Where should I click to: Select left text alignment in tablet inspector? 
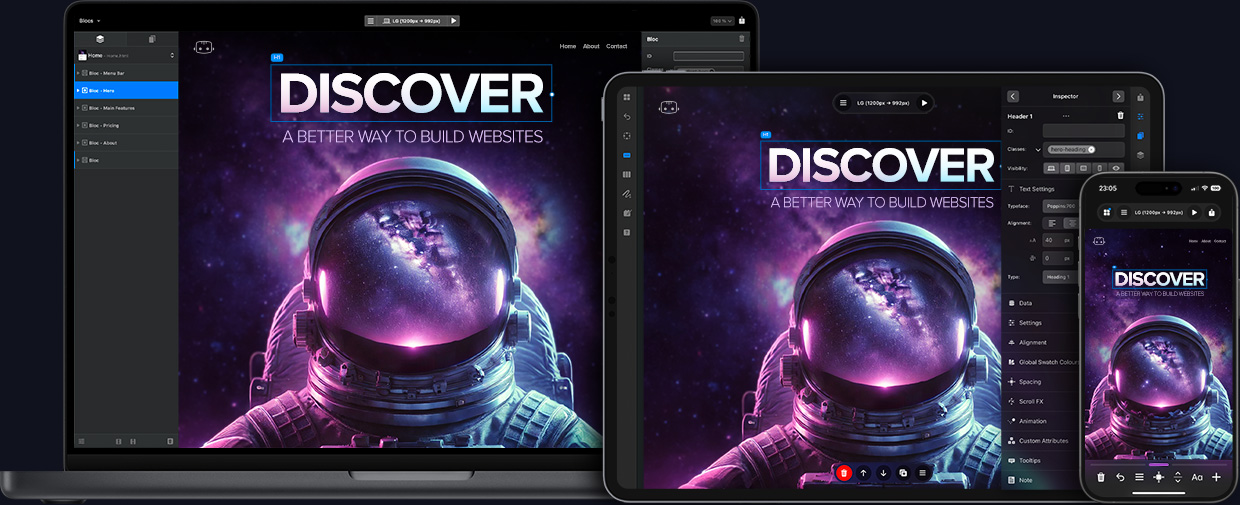(1052, 223)
